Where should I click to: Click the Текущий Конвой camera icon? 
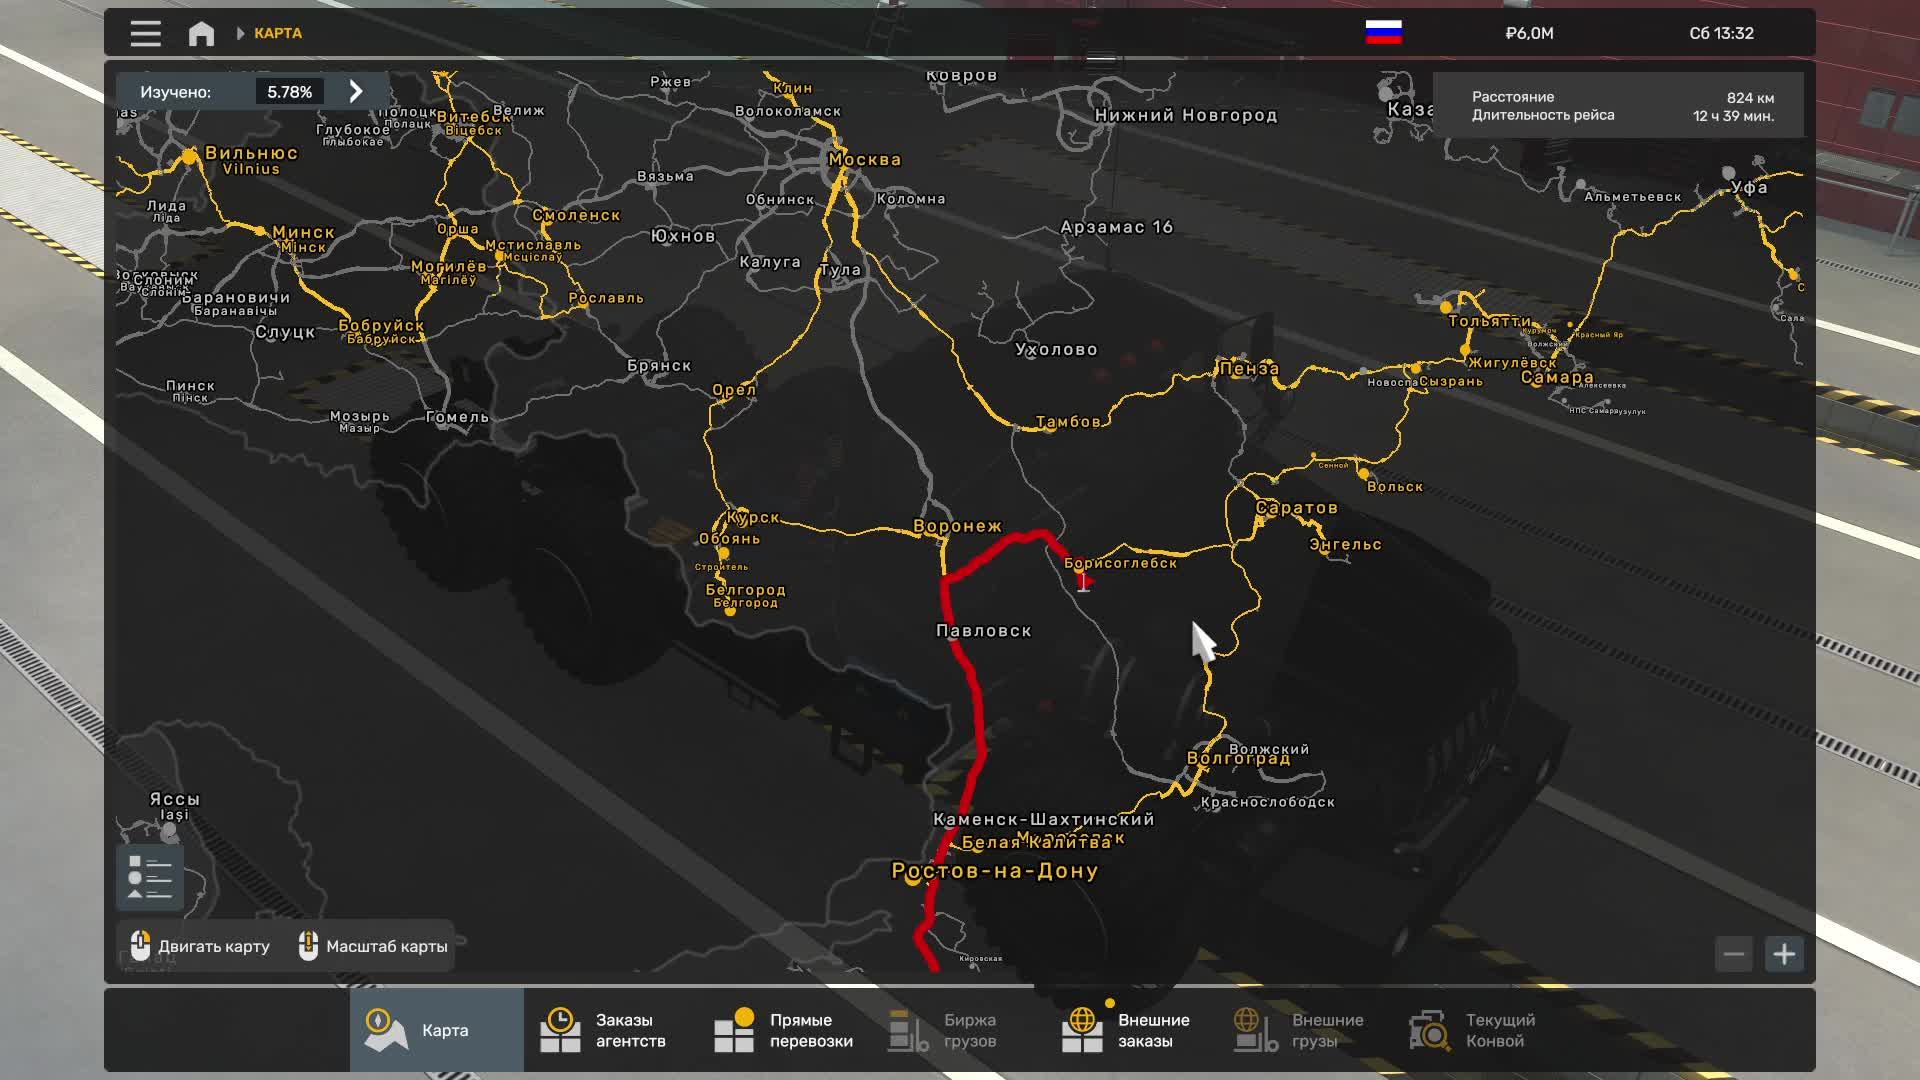pos(1429,1030)
